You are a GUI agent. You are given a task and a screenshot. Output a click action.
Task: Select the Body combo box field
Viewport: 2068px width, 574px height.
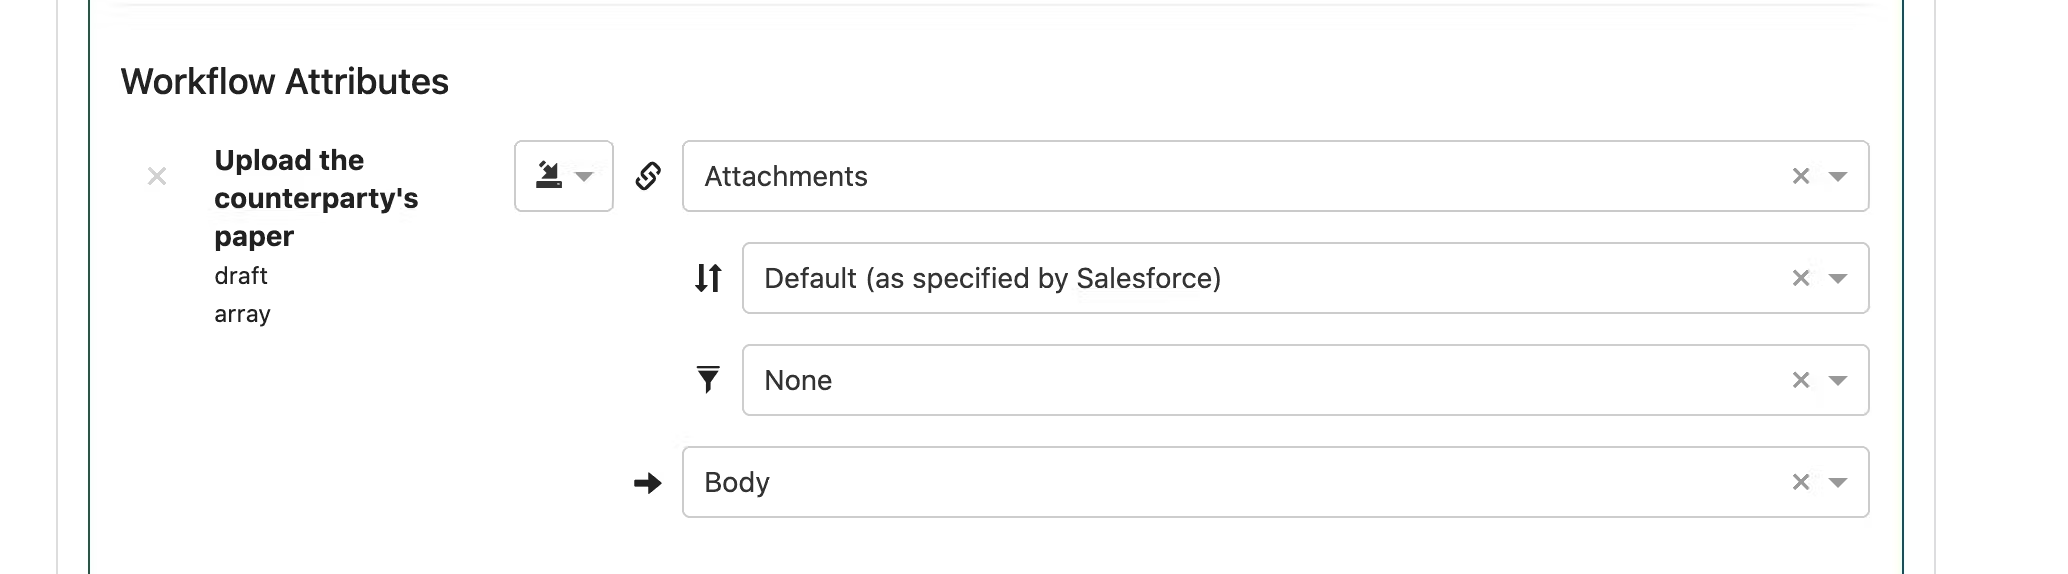[1275, 482]
